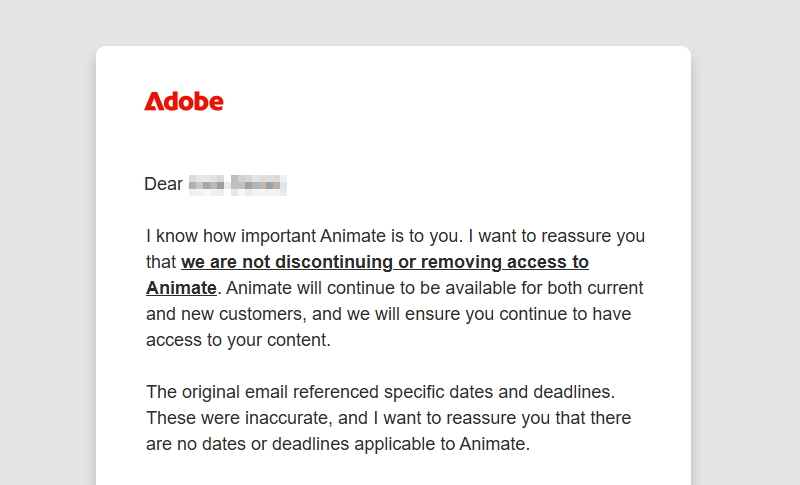Viewport: 800px width, 485px height.
Task: Click gray area above the email card
Action: pyautogui.click(x=400, y=22)
